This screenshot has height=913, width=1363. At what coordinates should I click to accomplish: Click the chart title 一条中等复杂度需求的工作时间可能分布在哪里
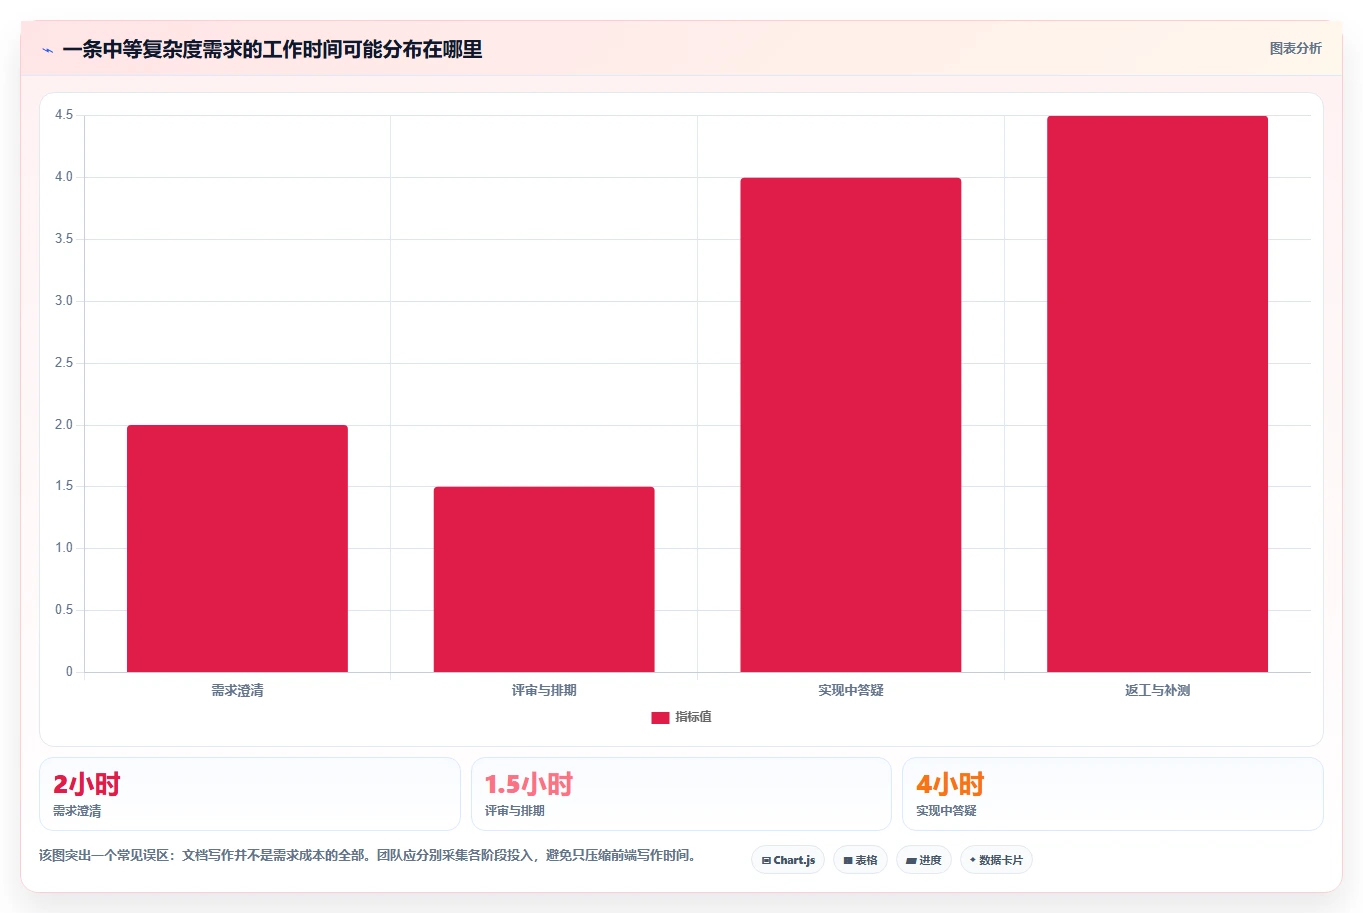pos(272,49)
